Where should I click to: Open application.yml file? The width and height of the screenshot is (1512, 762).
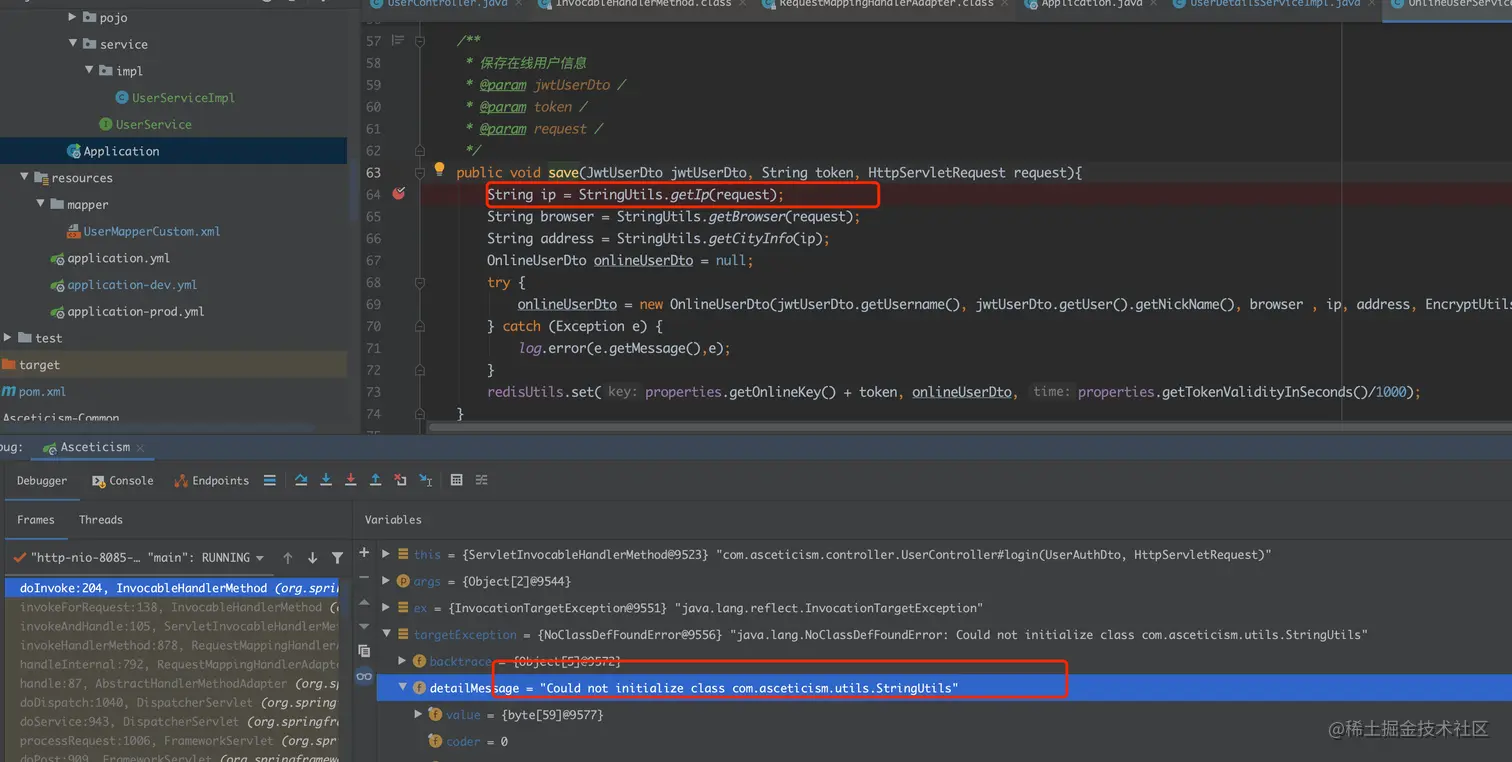coord(110,258)
